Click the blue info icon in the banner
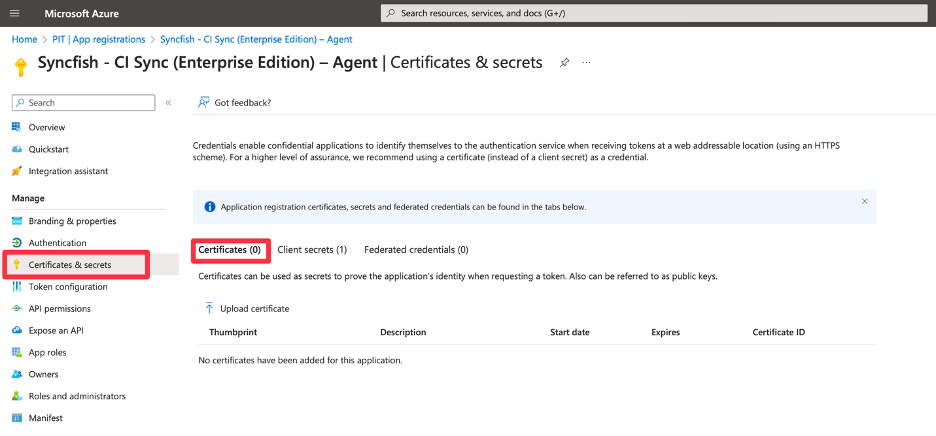Viewport: 936px width, 436px height. click(210, 207)
